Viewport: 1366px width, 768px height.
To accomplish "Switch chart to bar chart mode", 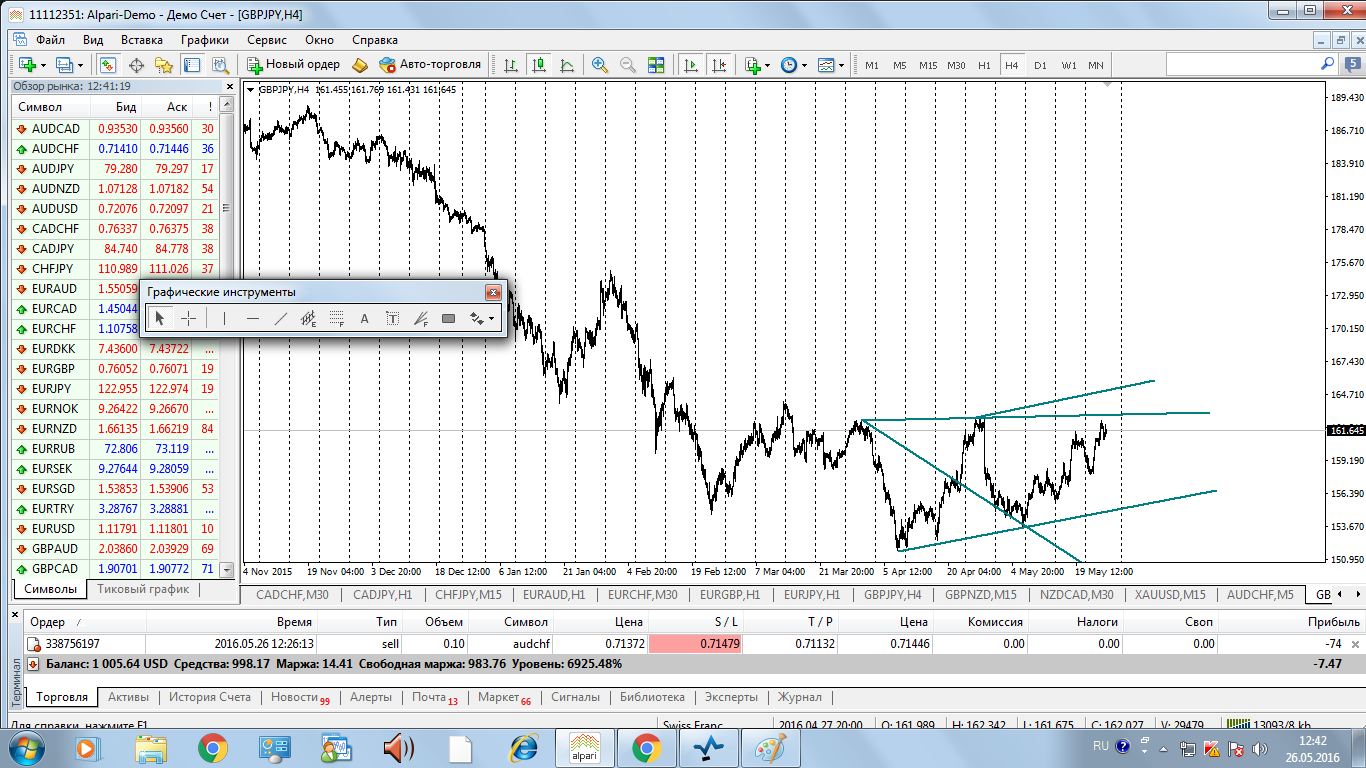I will click(511, 65).
